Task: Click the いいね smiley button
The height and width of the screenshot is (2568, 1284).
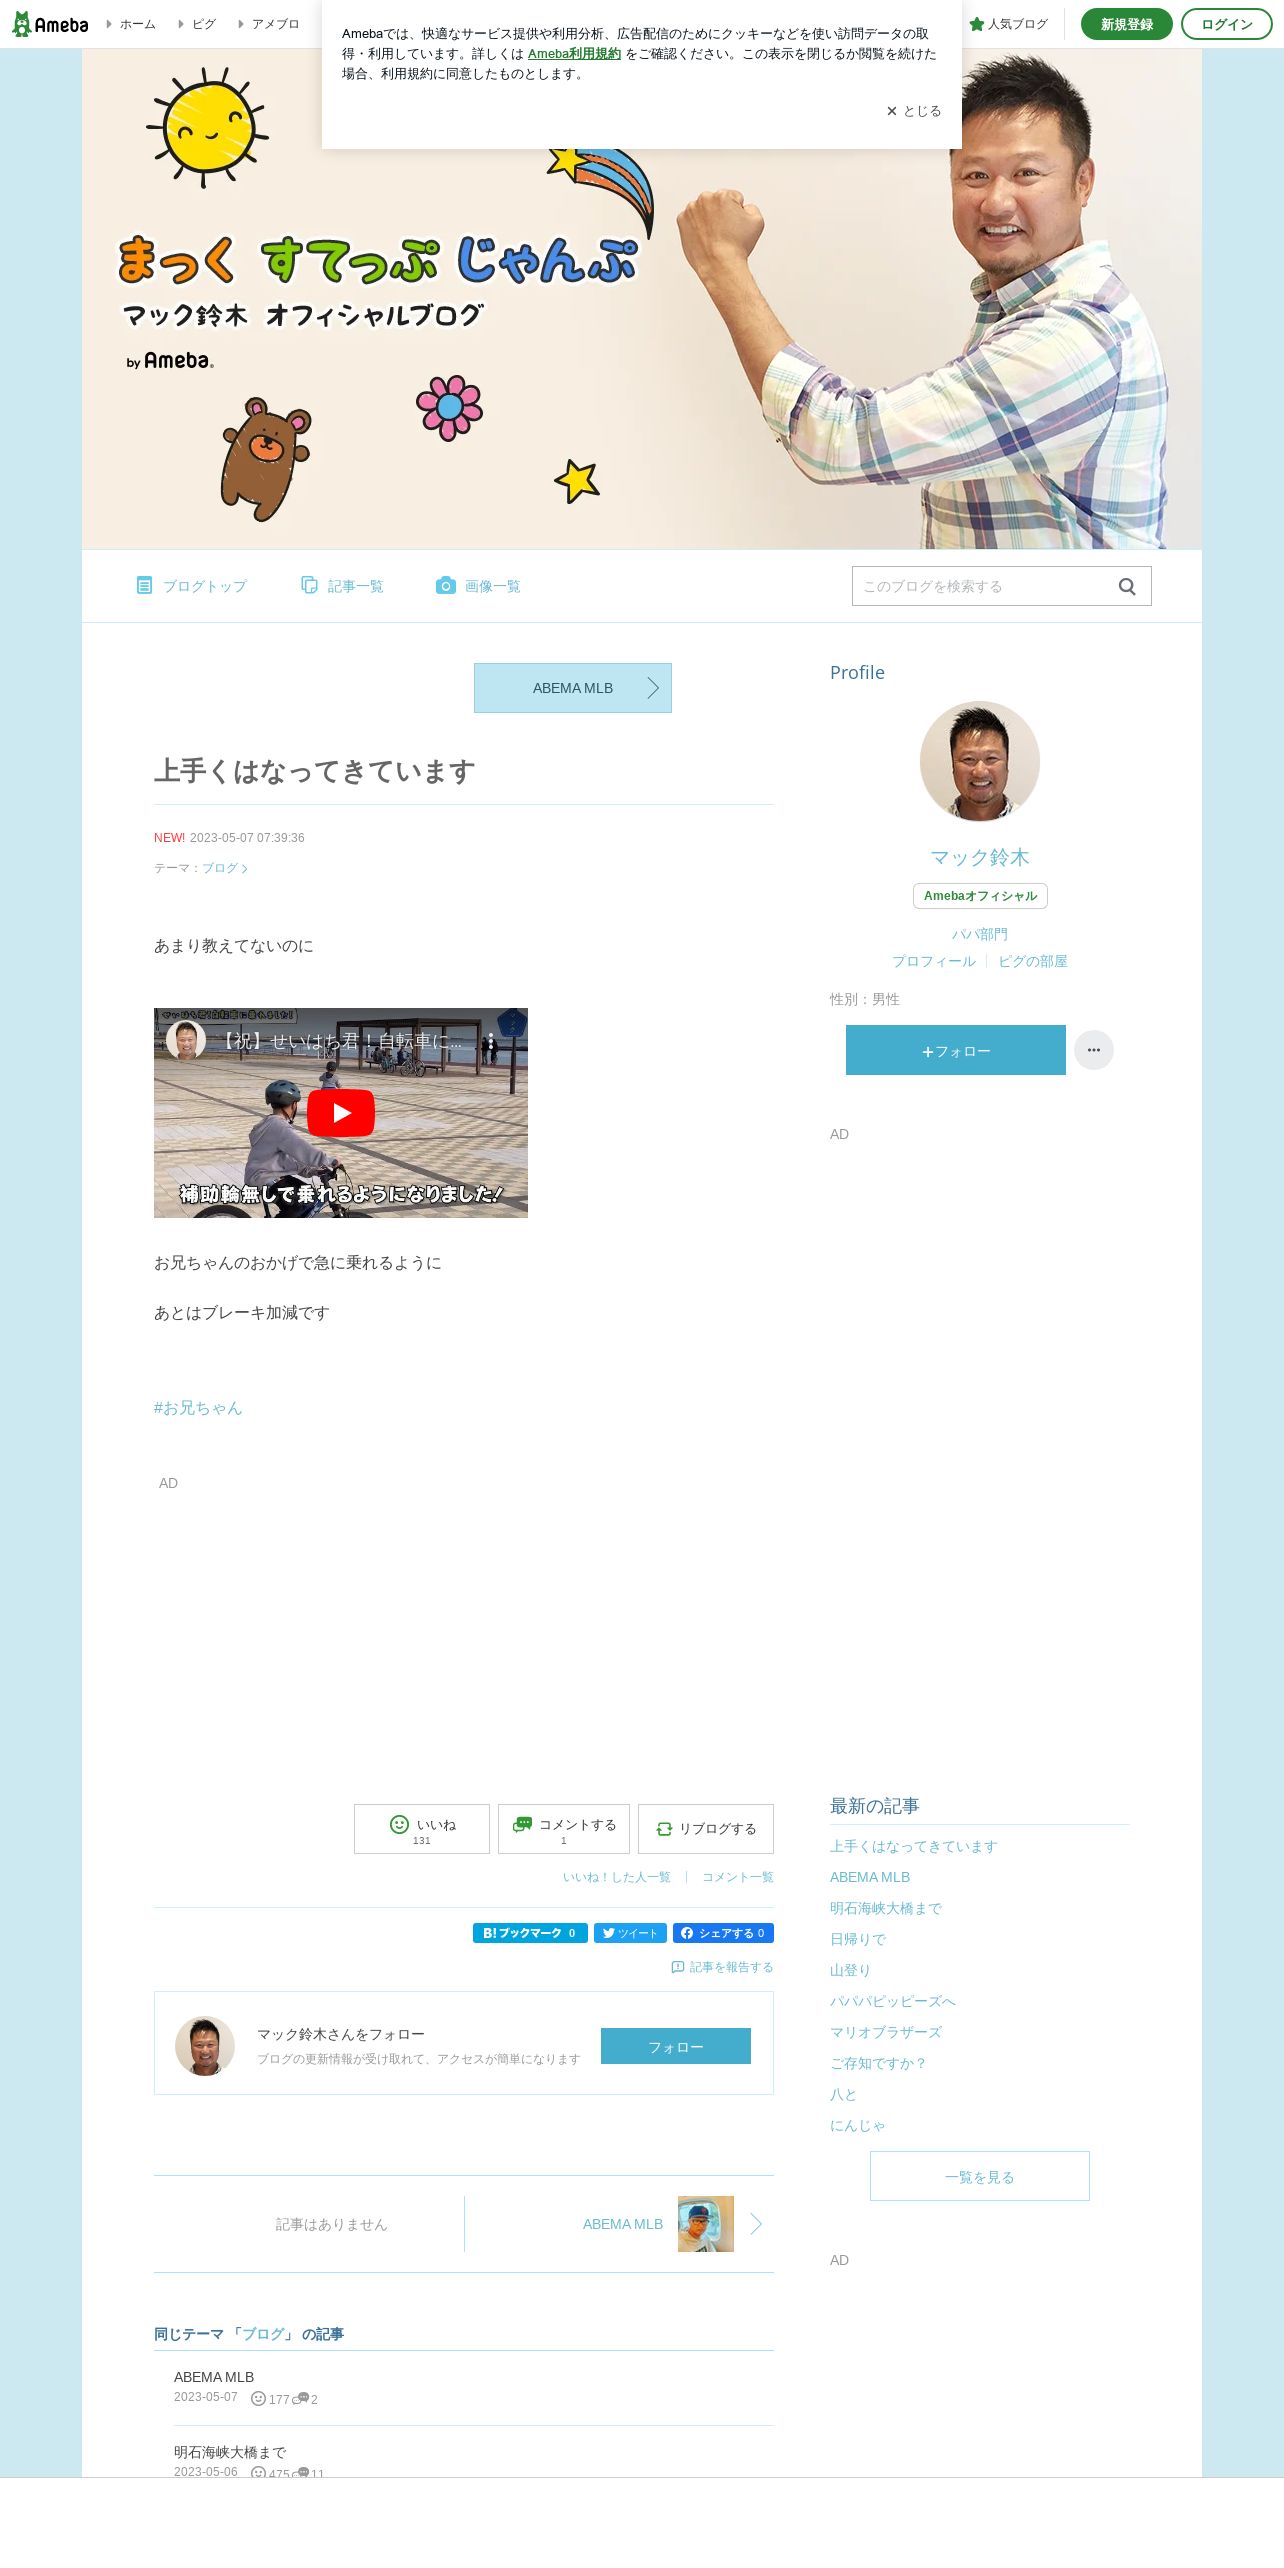Action: point(422,1829)
